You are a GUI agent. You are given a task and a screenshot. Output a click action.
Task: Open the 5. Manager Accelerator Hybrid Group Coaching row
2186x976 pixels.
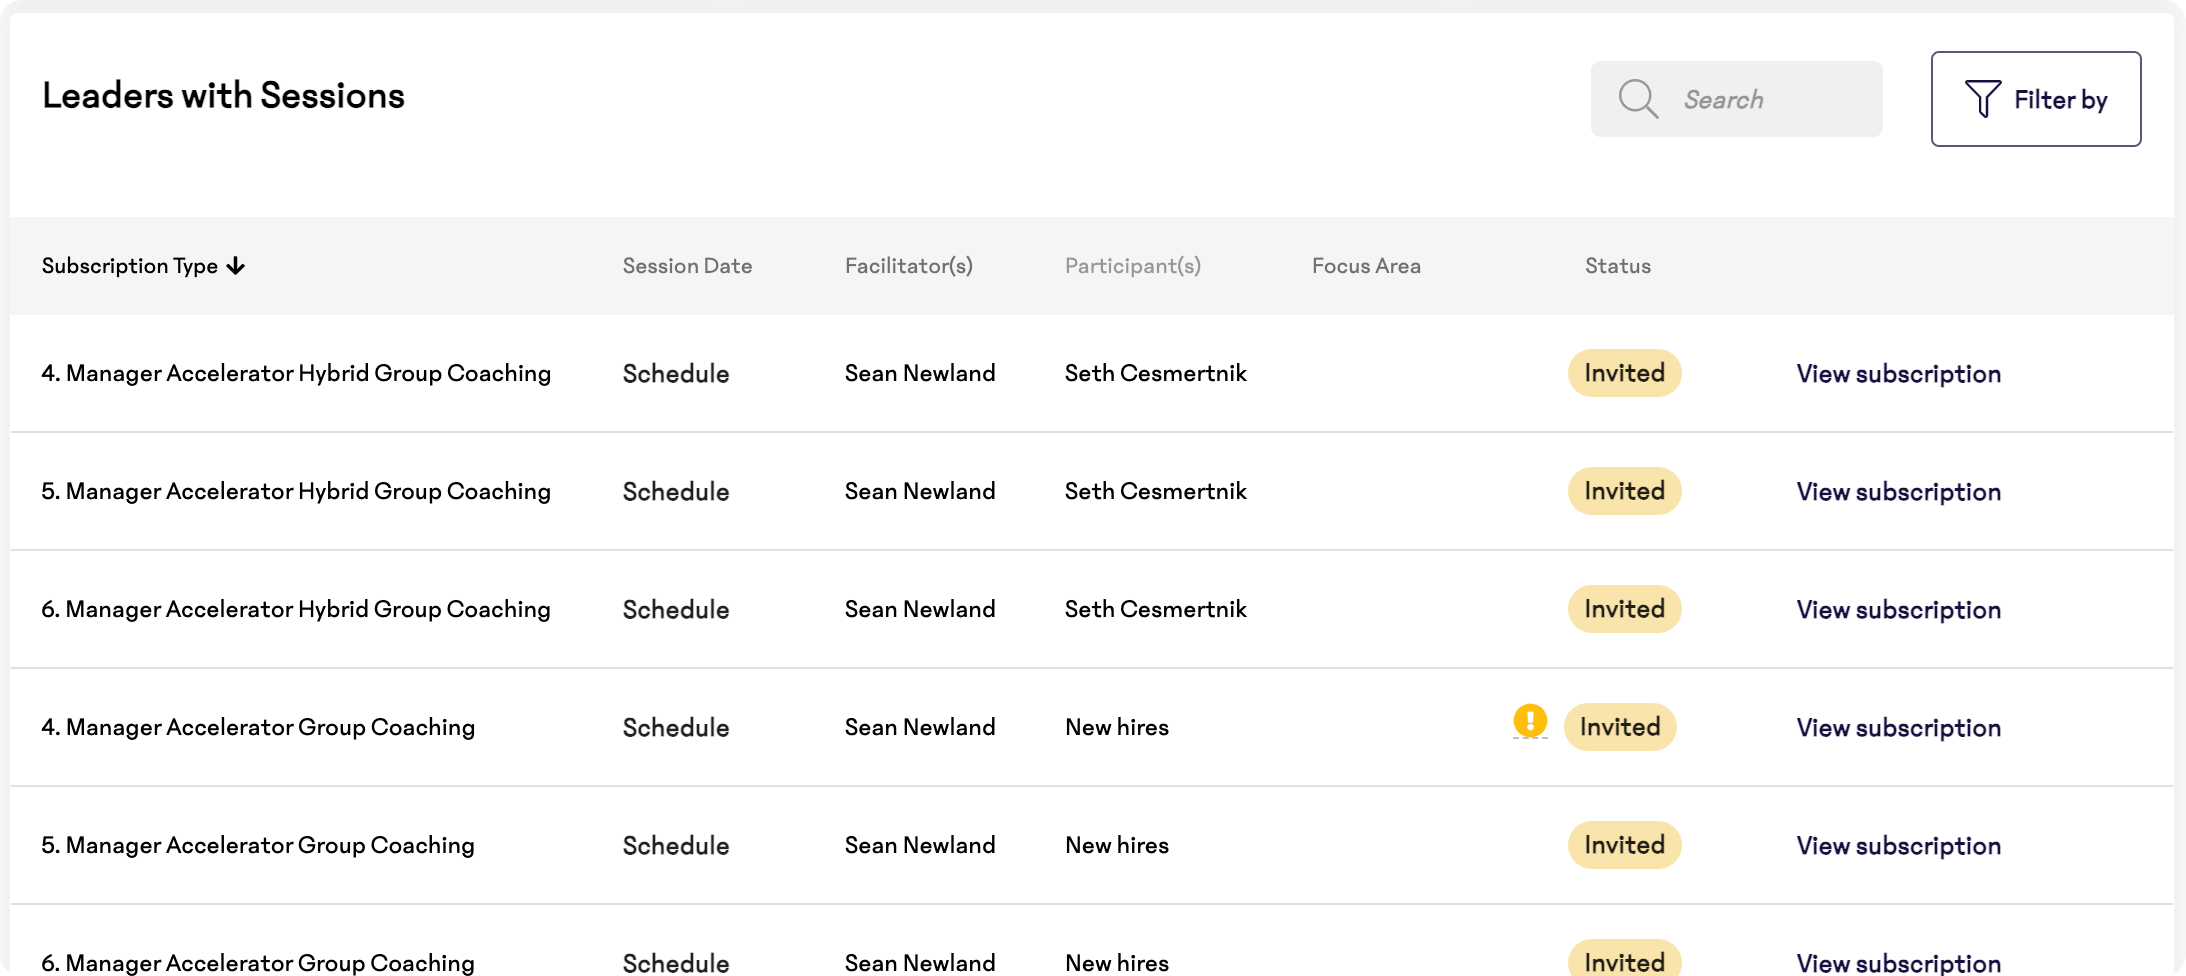tap(1092, 491)
